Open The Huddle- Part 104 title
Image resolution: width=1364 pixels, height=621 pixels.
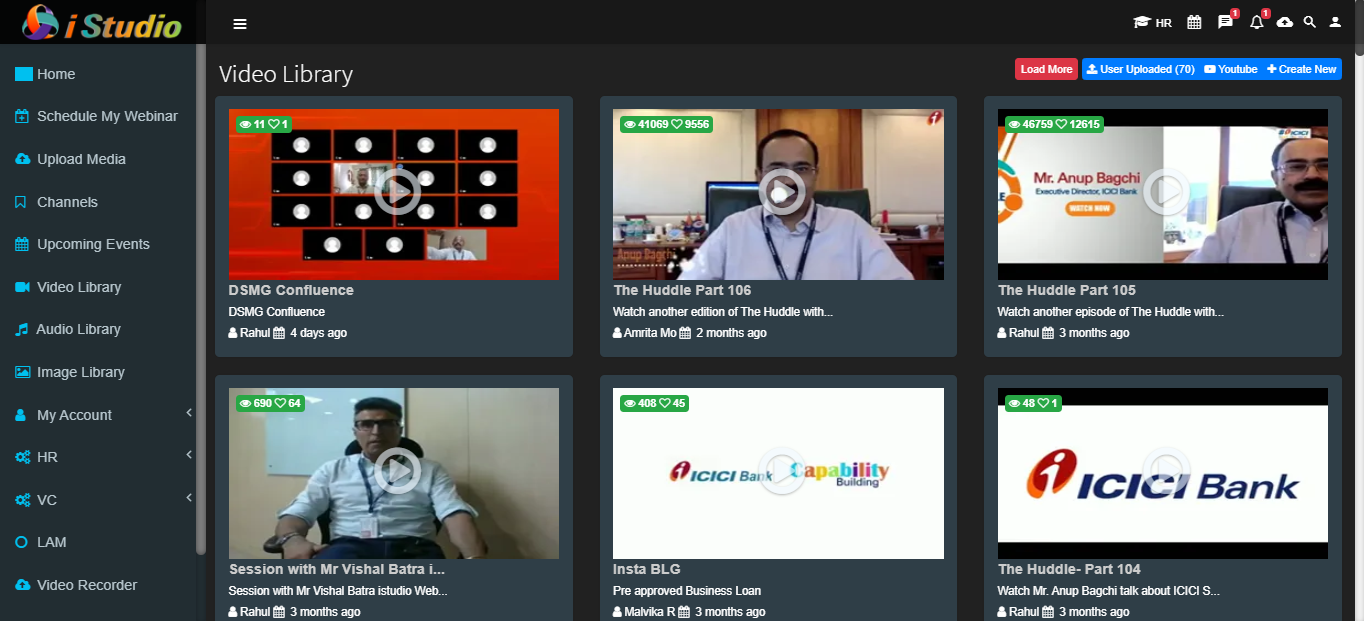click(x=1069, y=569)
